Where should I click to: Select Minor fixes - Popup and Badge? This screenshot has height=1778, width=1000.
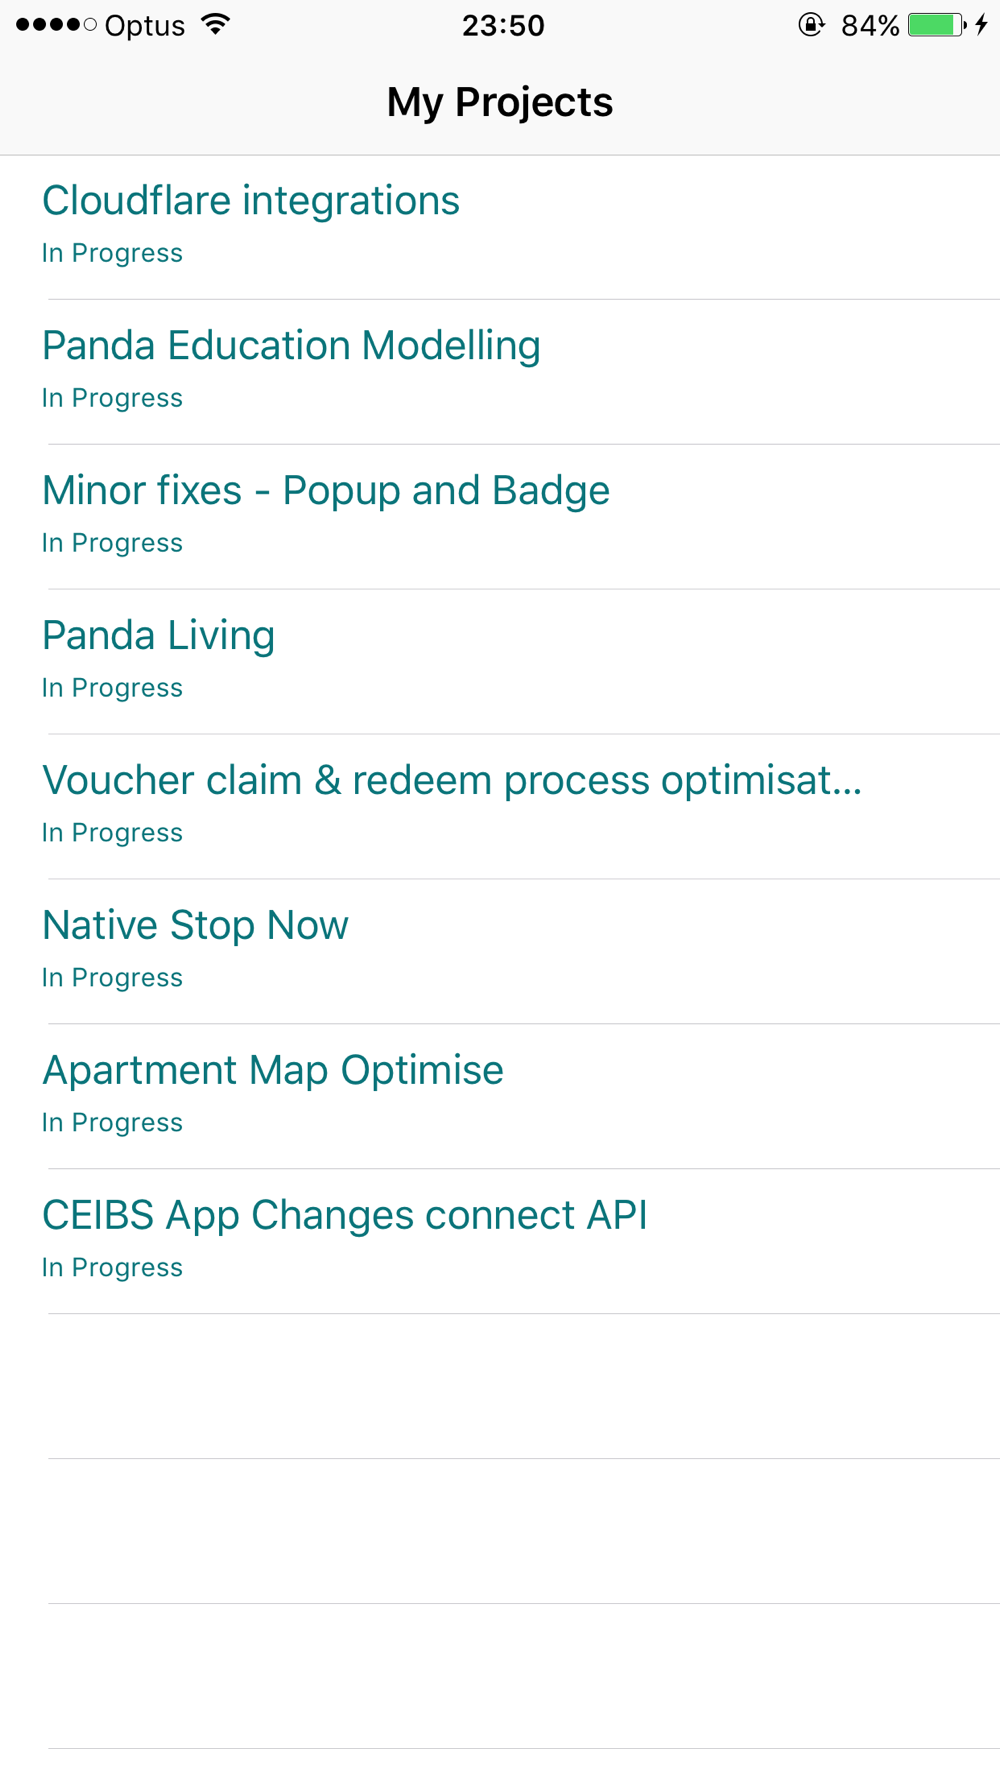click(500, 517)
